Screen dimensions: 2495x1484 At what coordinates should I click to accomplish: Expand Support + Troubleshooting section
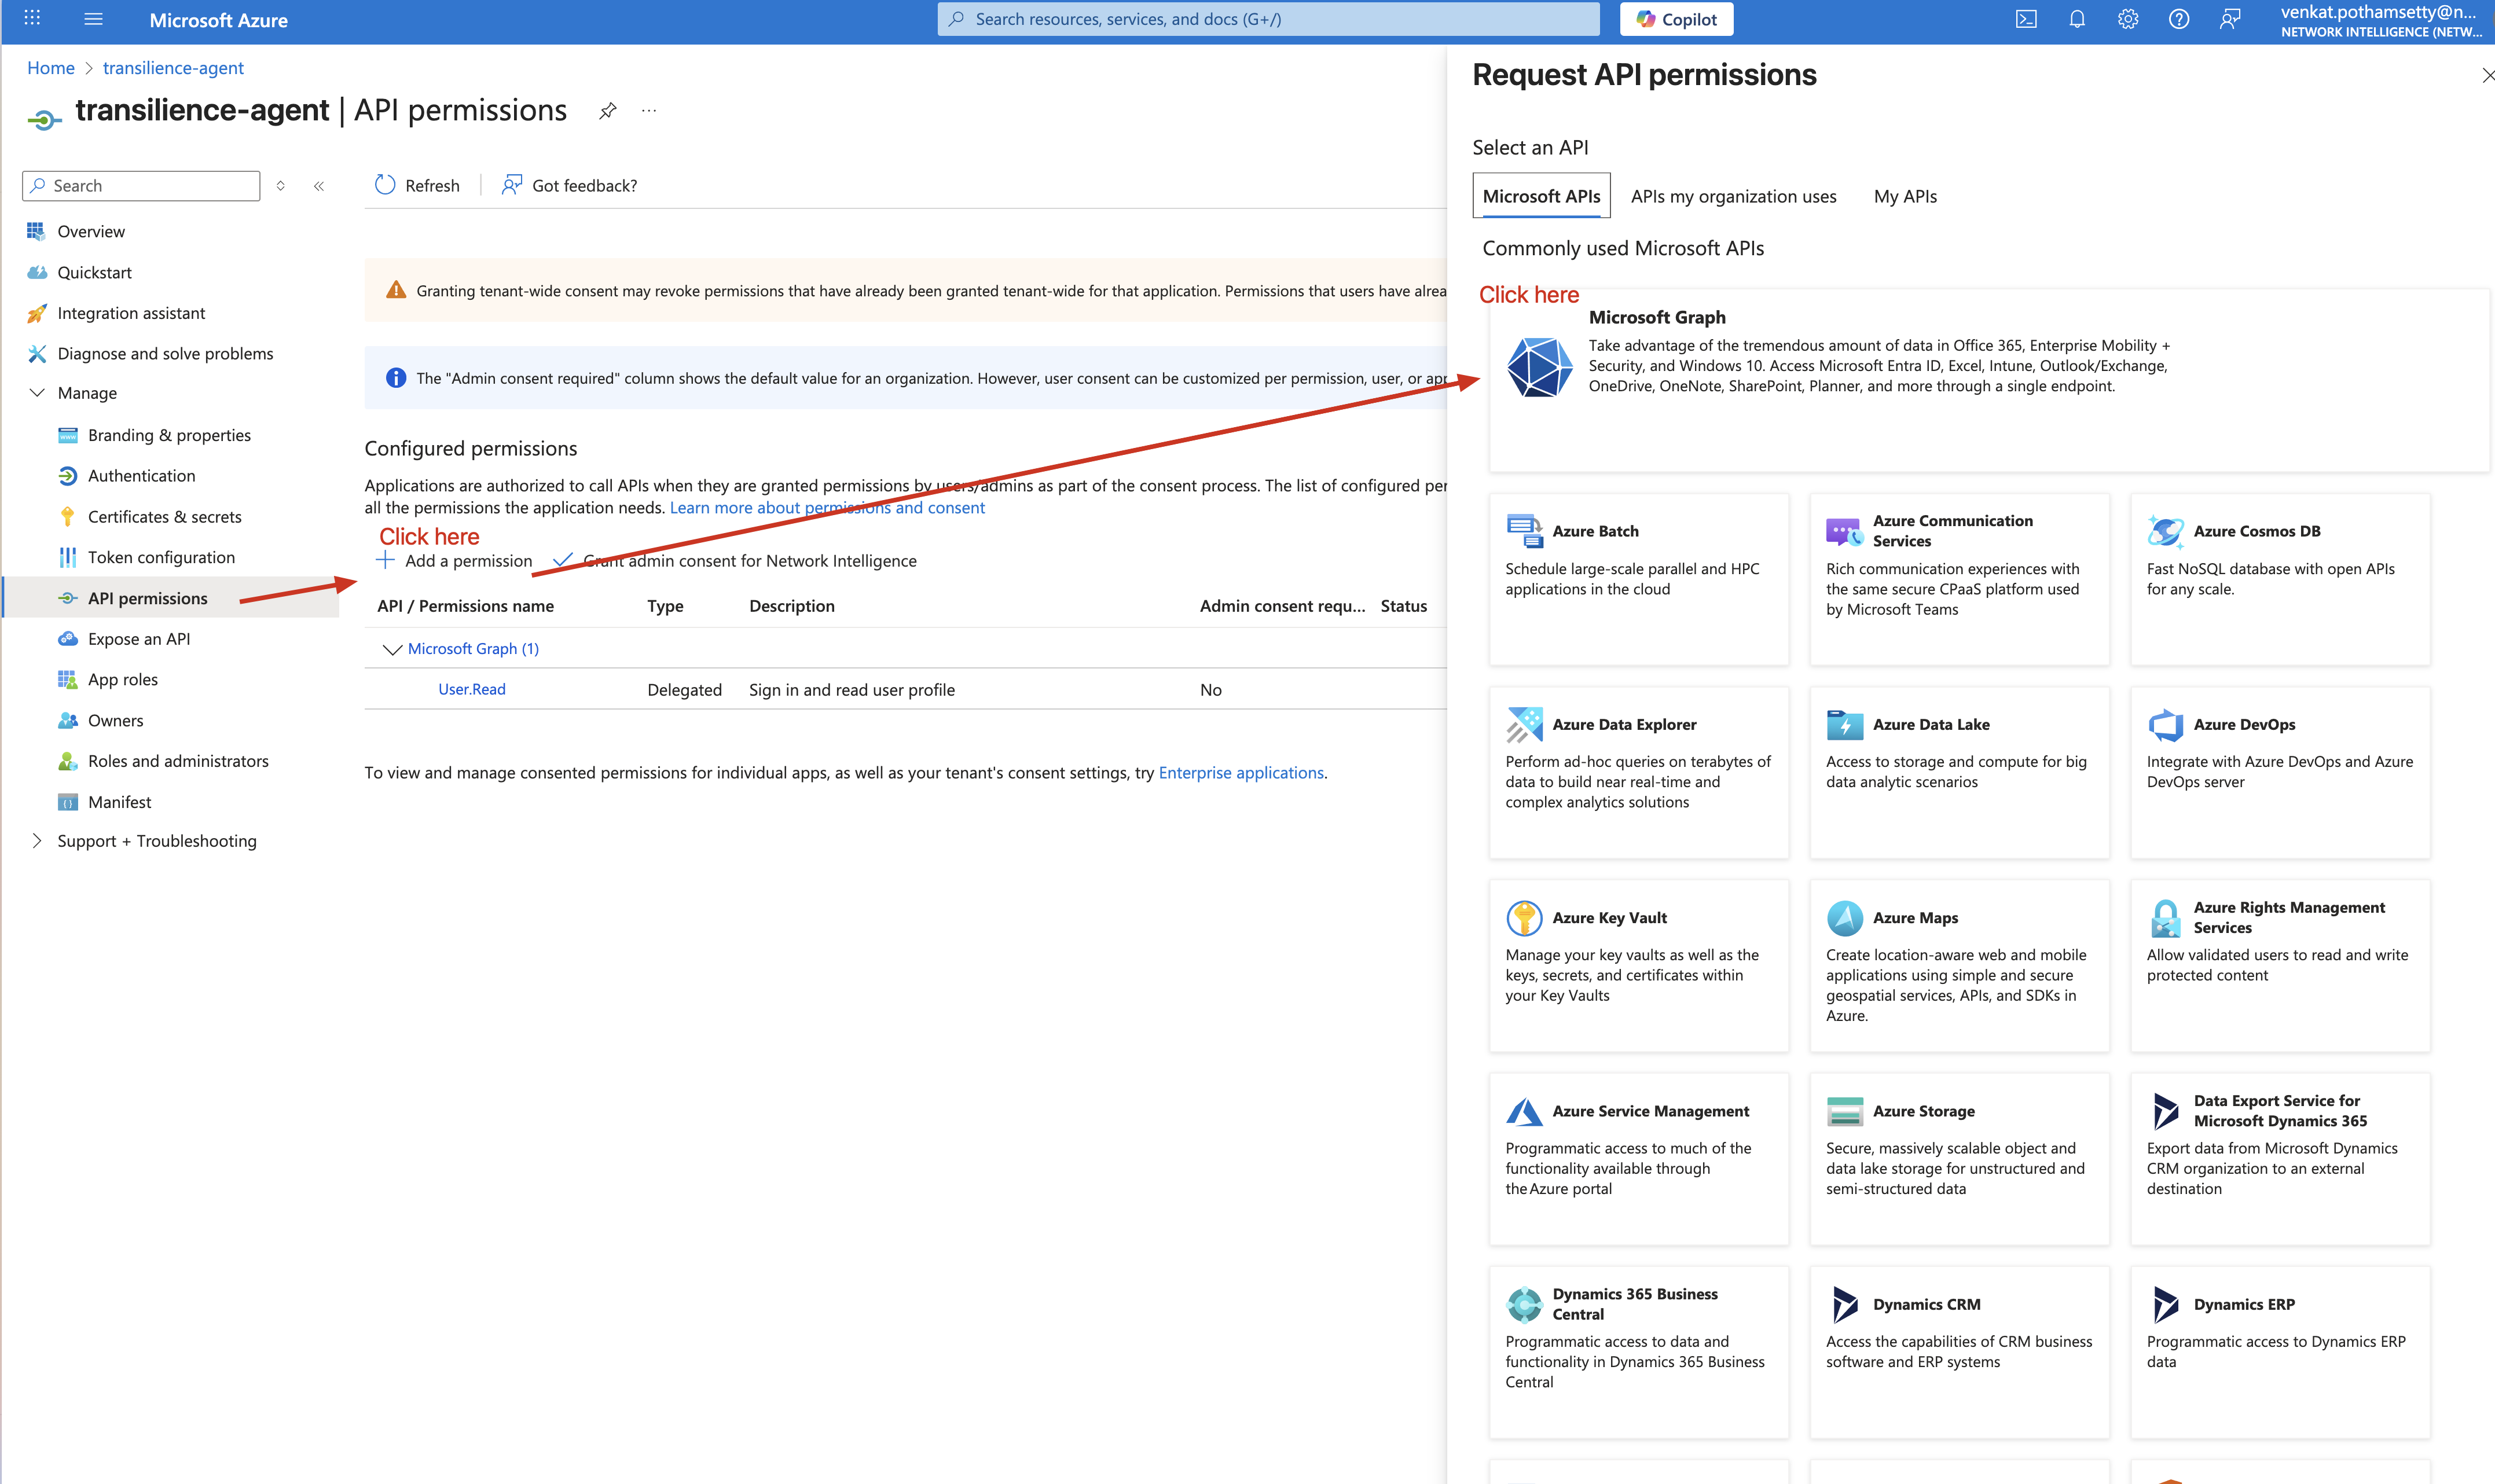pos(37,841)
